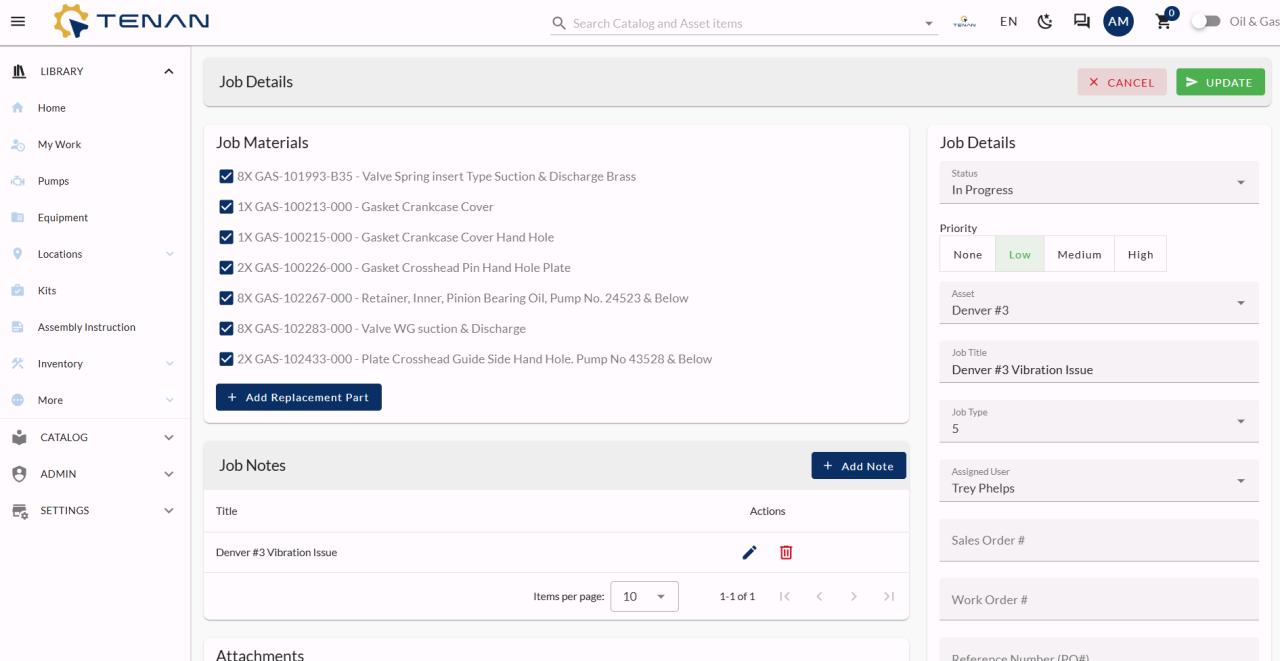This screenshot has height=661, width=1280.
Task: Open Pumps in the sidebar
Action: pyautogui.click(x=53, y=181)
